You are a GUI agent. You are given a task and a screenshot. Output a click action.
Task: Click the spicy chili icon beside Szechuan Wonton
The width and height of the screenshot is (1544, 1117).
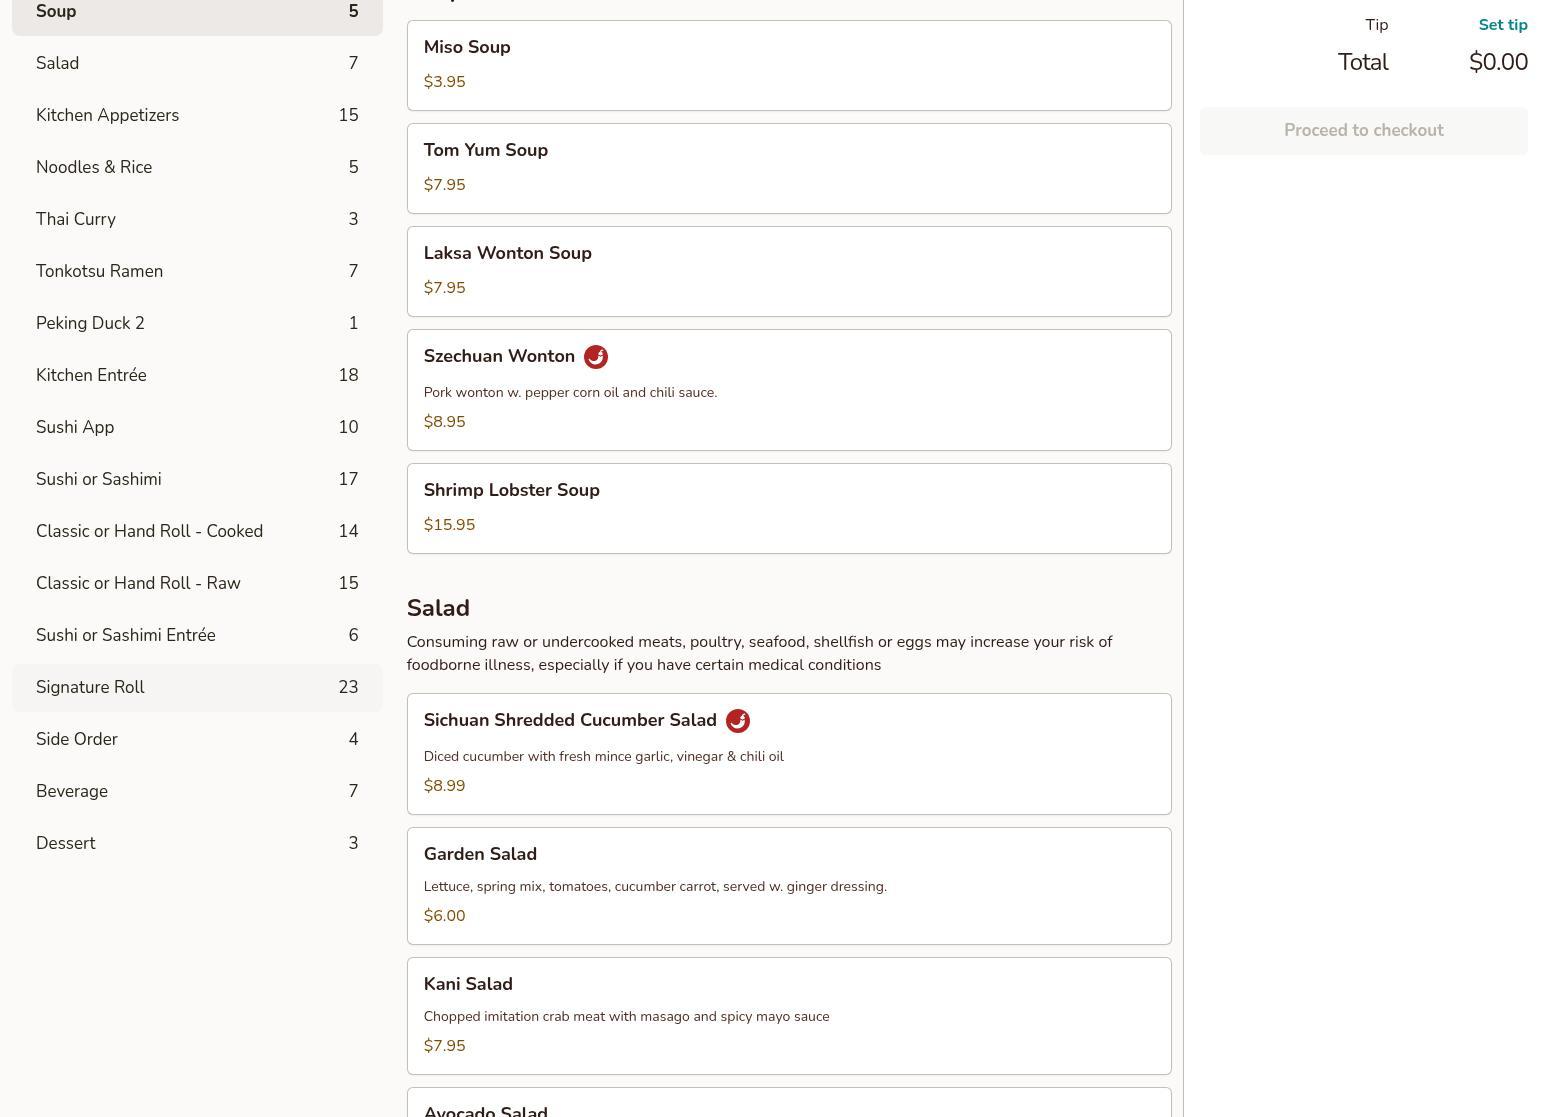tap(595, 357)
